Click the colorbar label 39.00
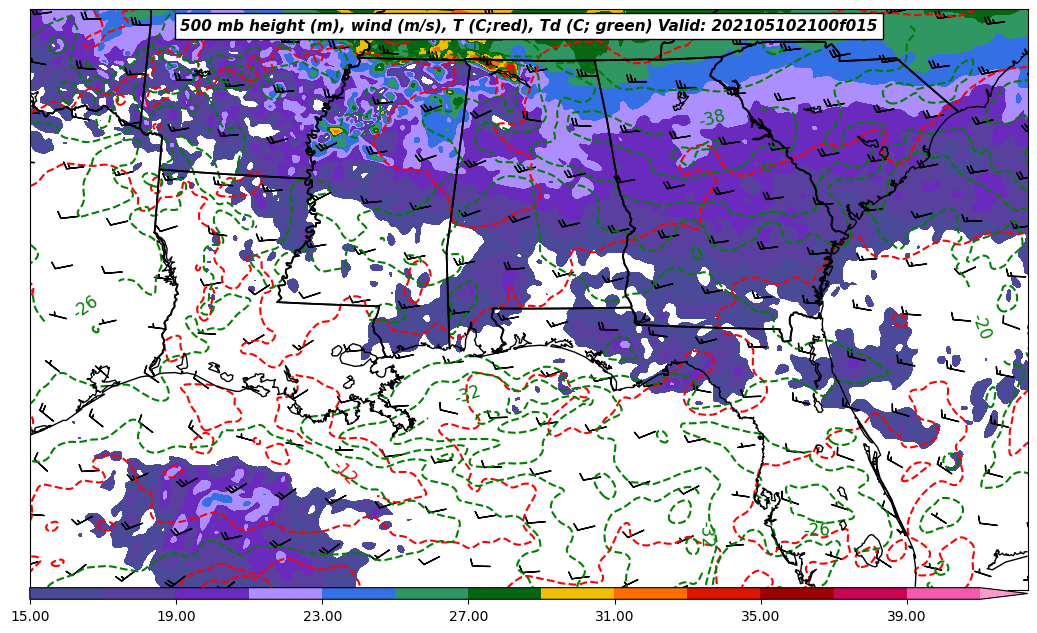1037x633 pixels. [907, 616]
